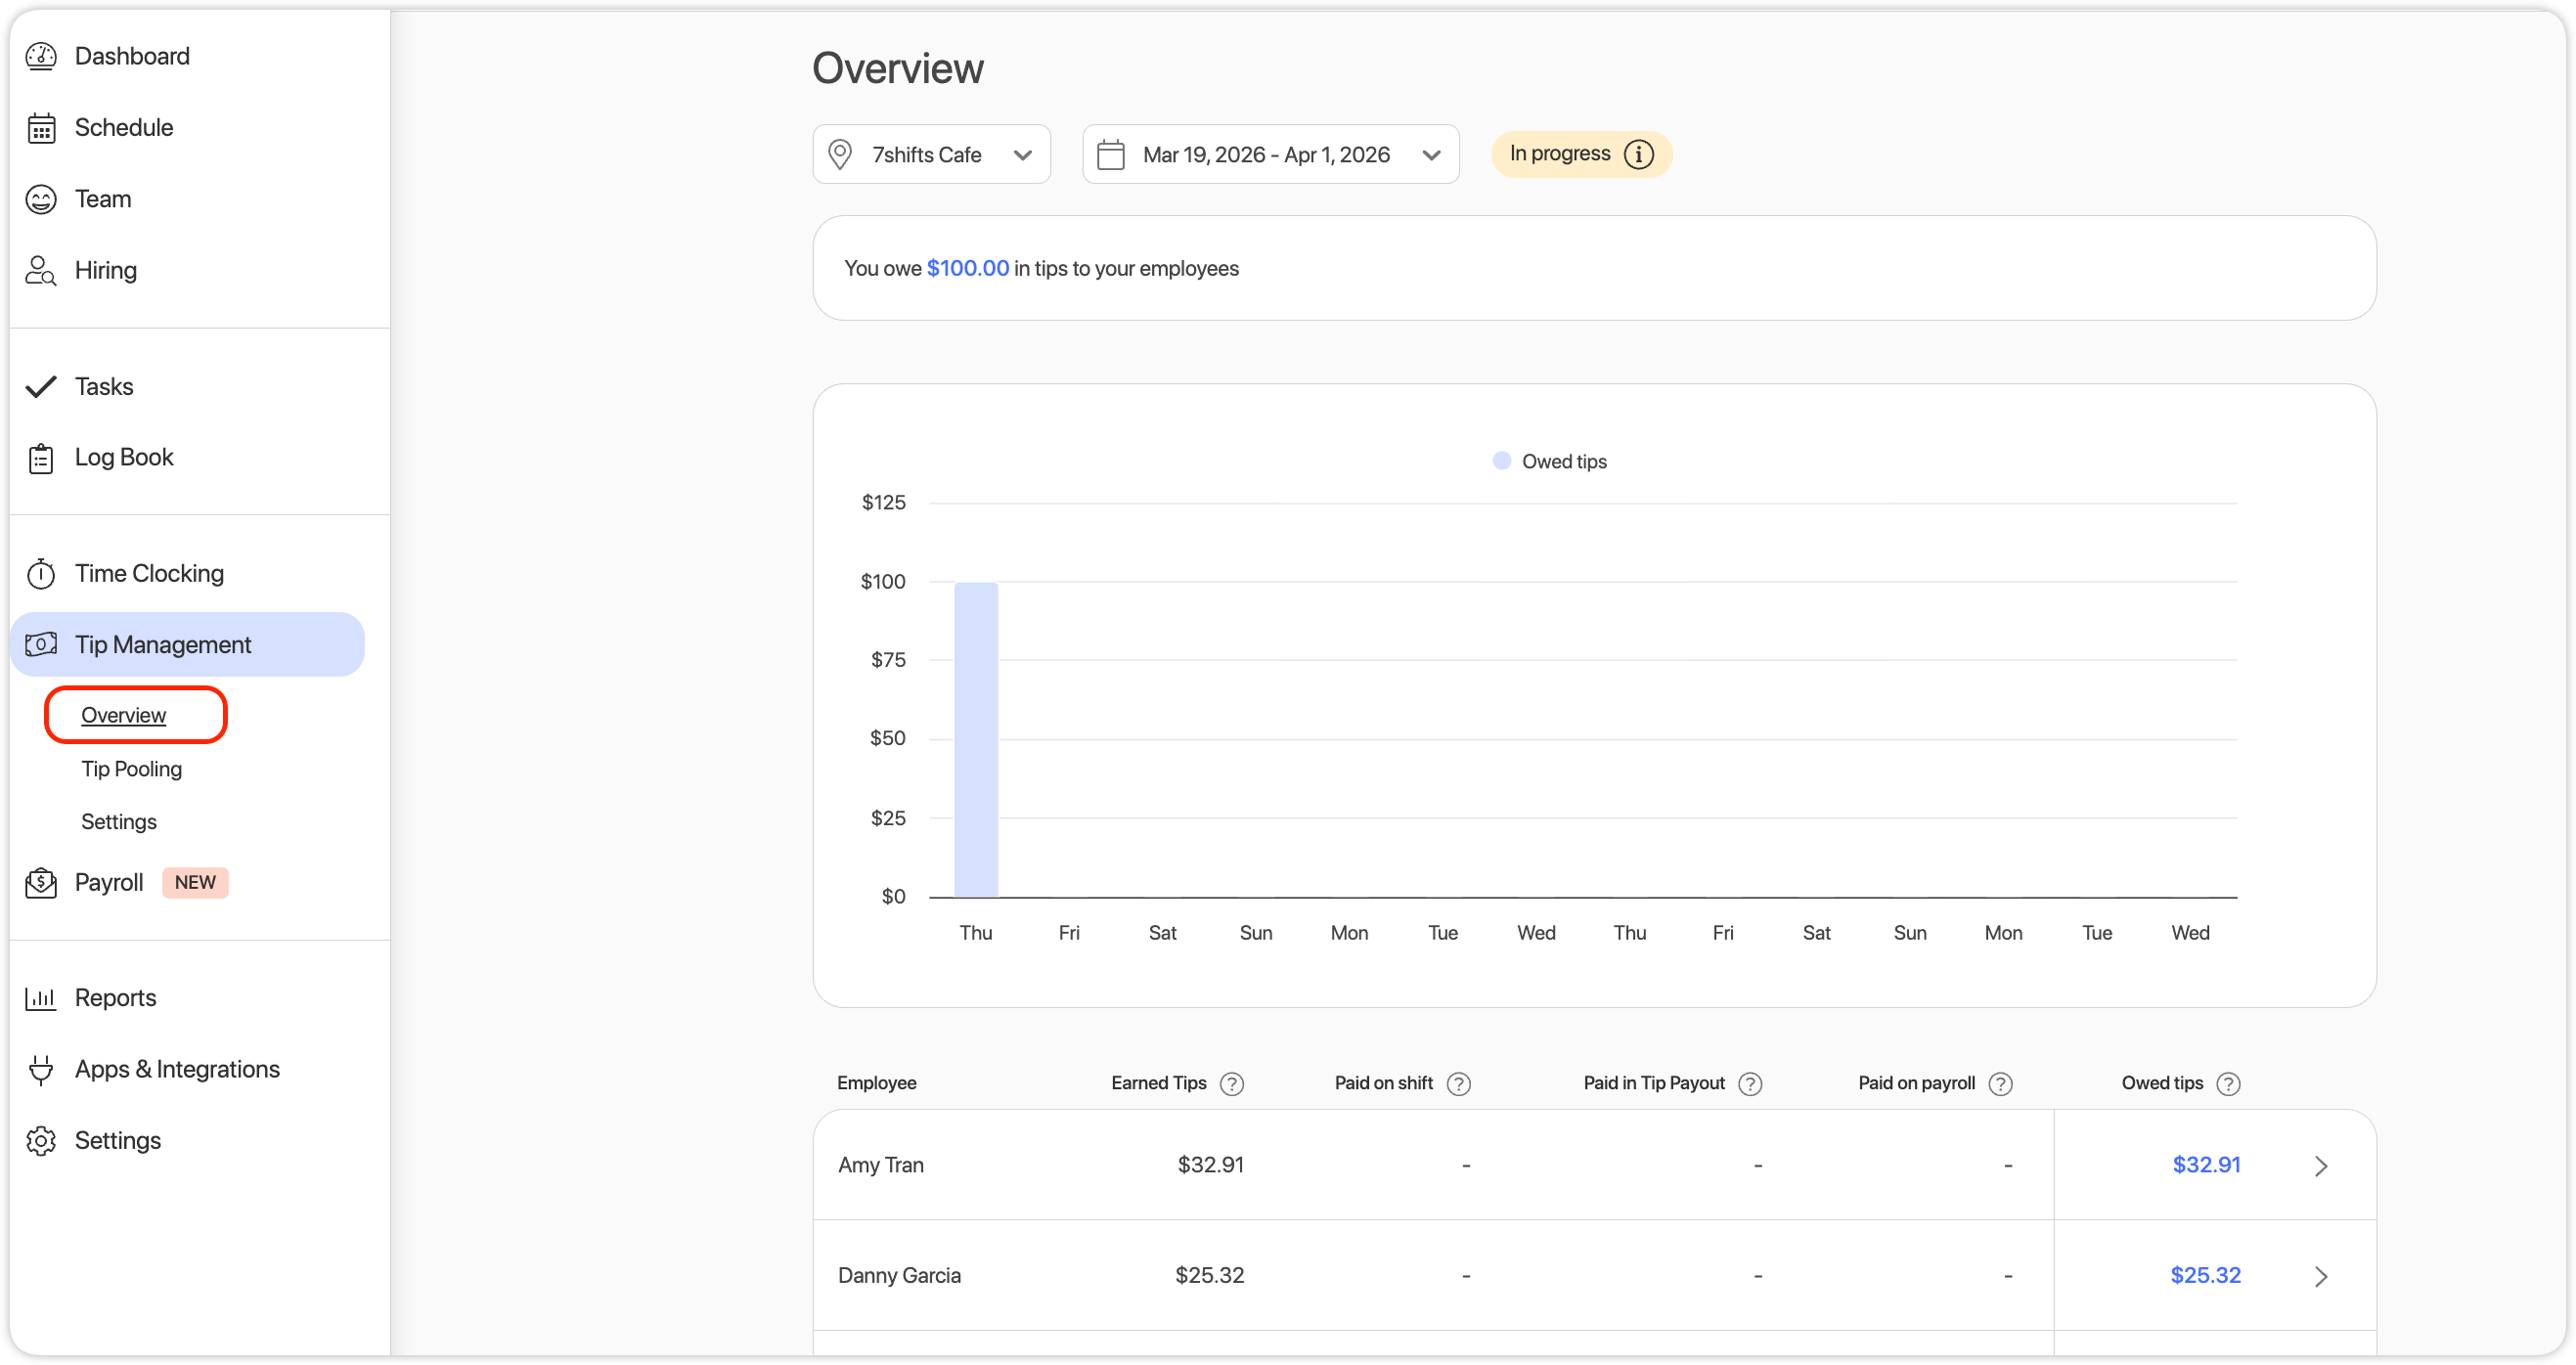Screen dimensions: 2576x1365
Task: Click the In progress info icon
Action: tap(1639, 154)
